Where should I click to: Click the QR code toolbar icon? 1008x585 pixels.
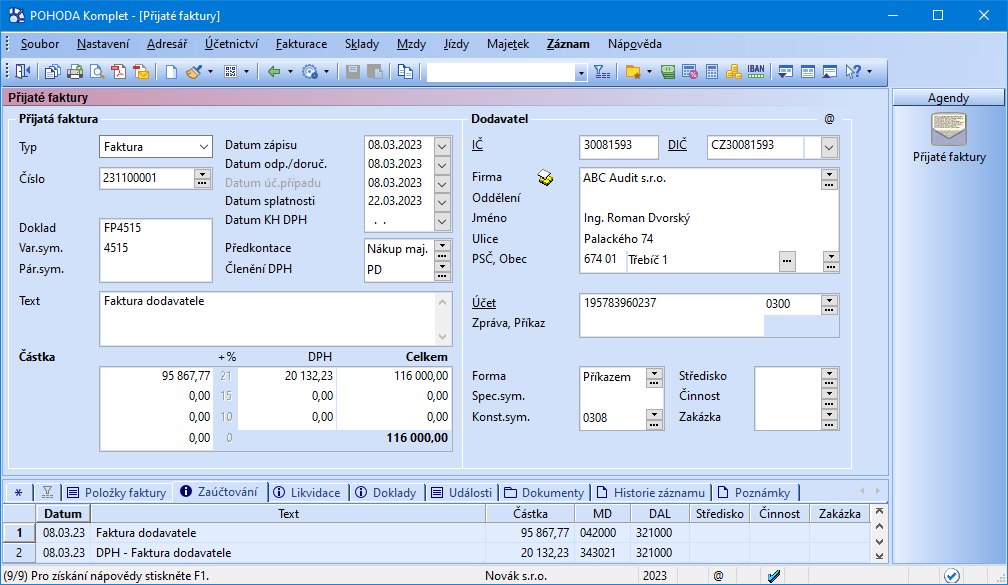230,72
